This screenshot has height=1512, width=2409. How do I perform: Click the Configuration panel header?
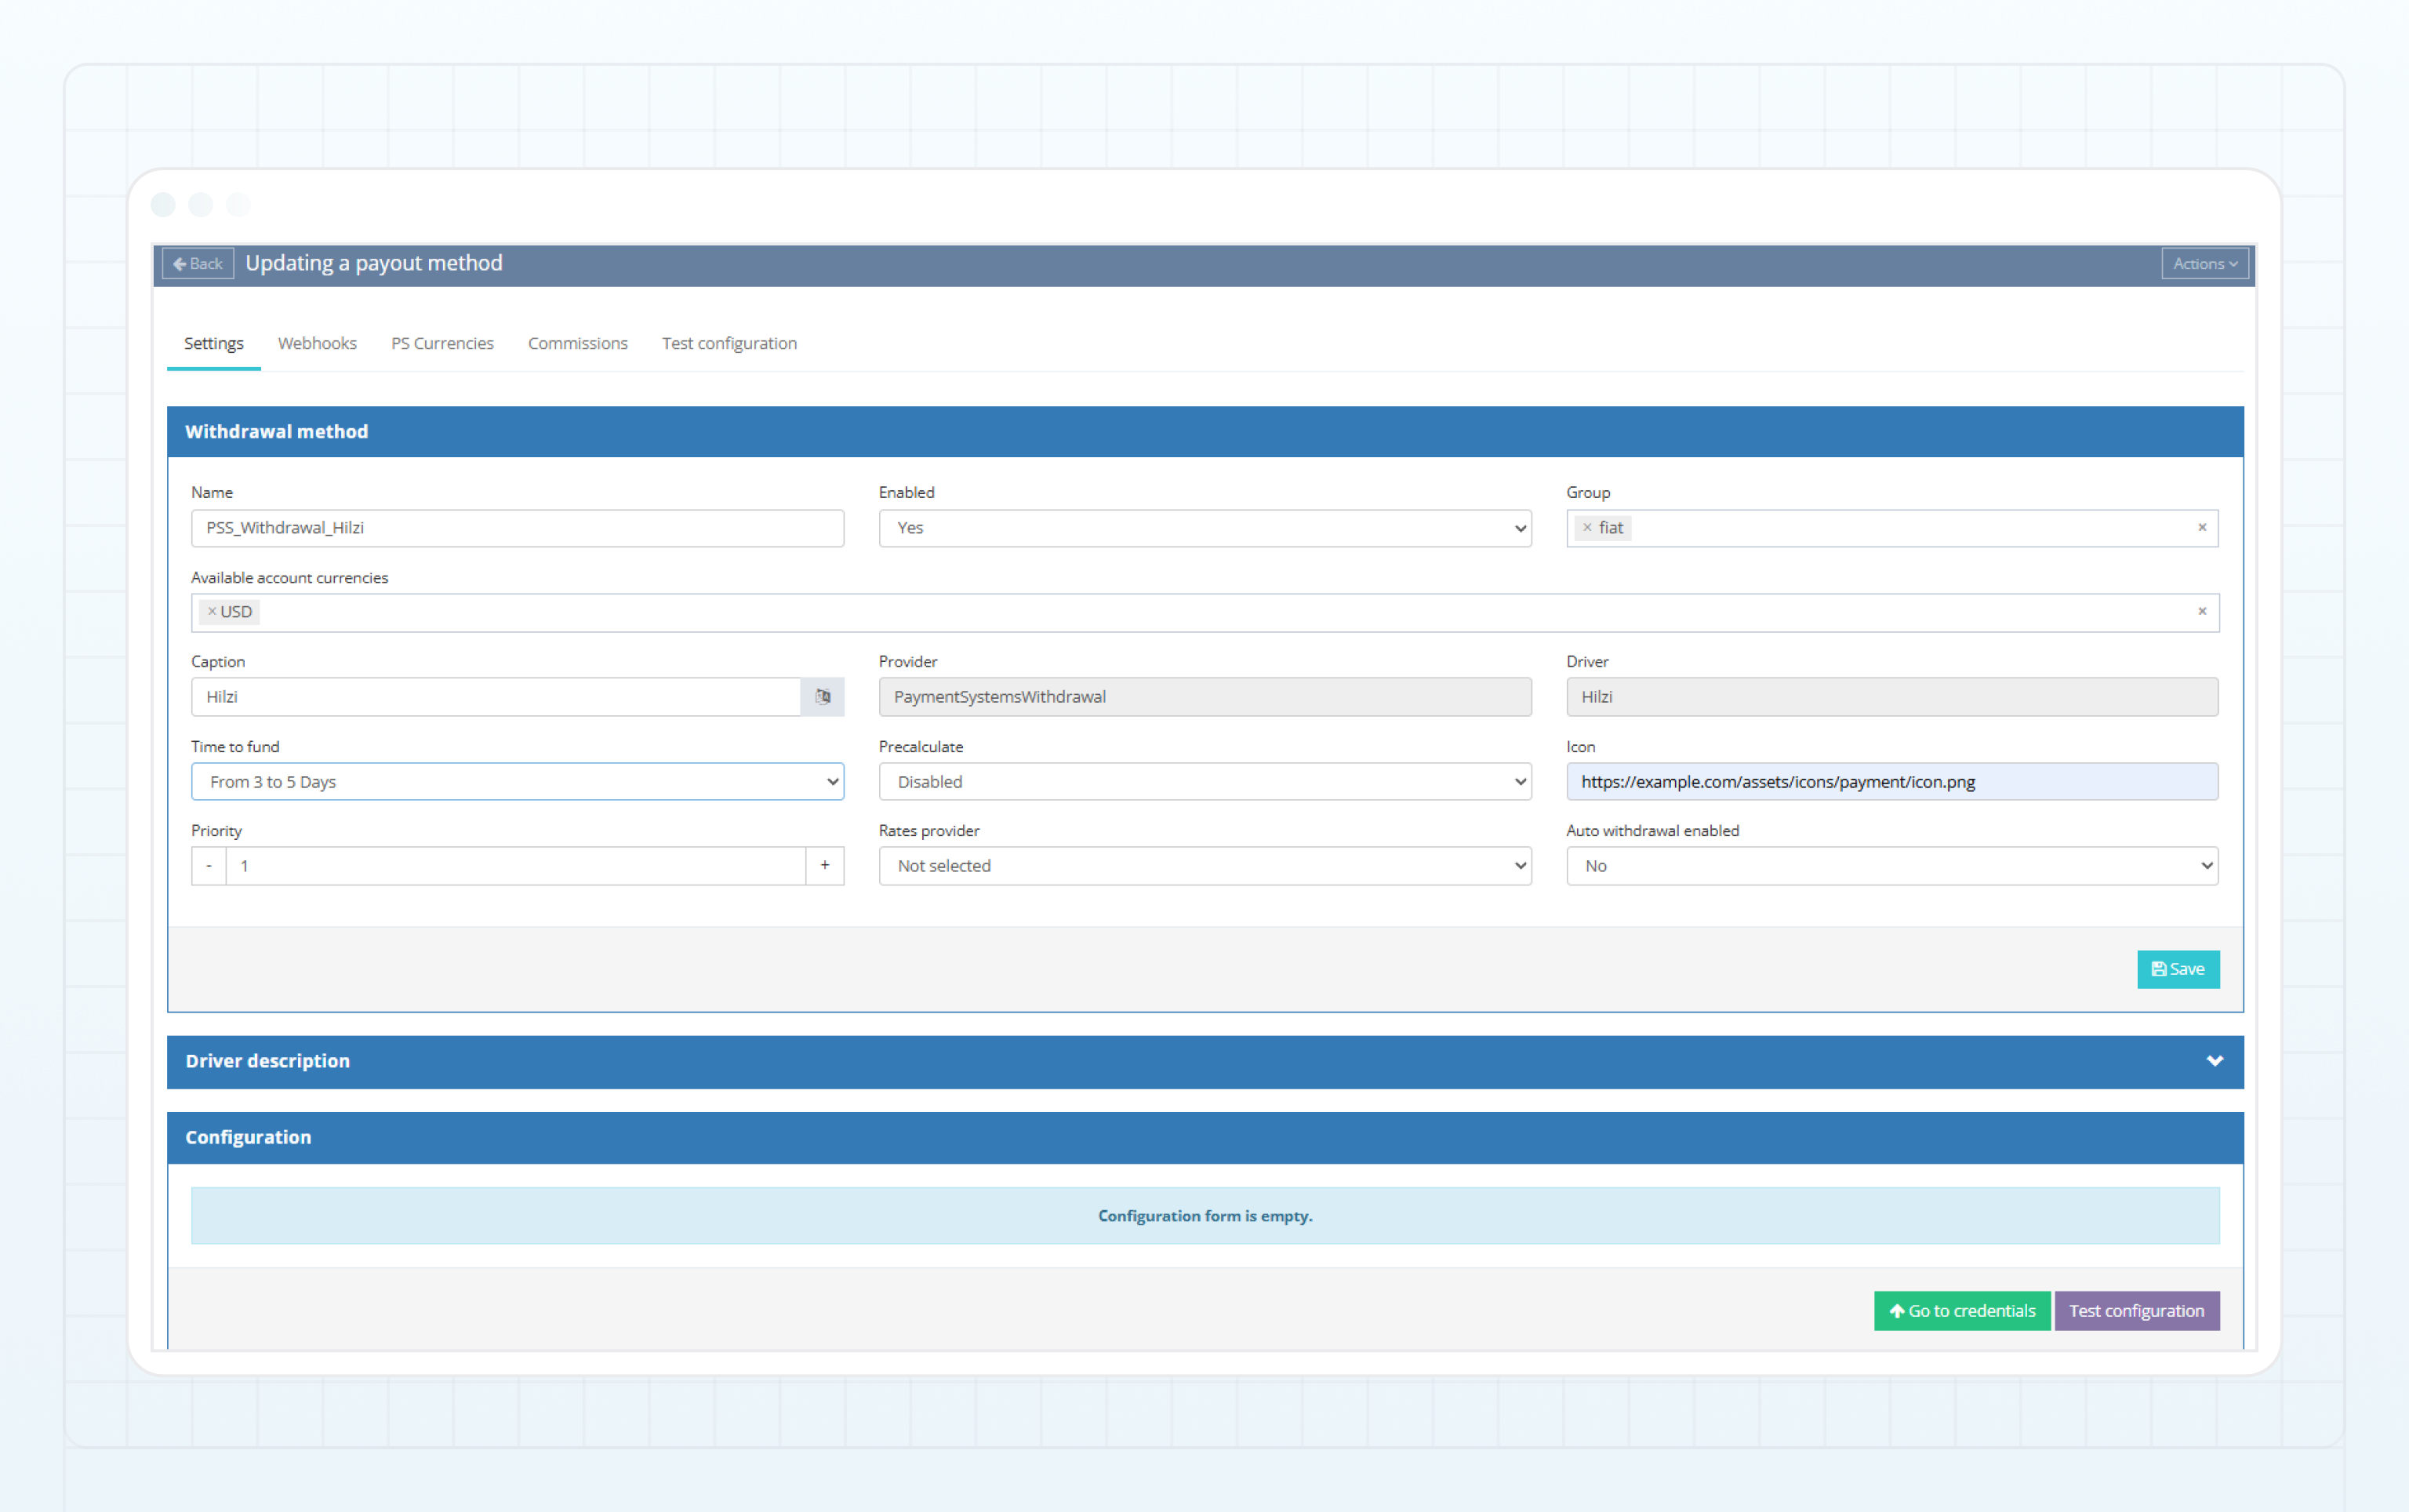point(1205,1138)
